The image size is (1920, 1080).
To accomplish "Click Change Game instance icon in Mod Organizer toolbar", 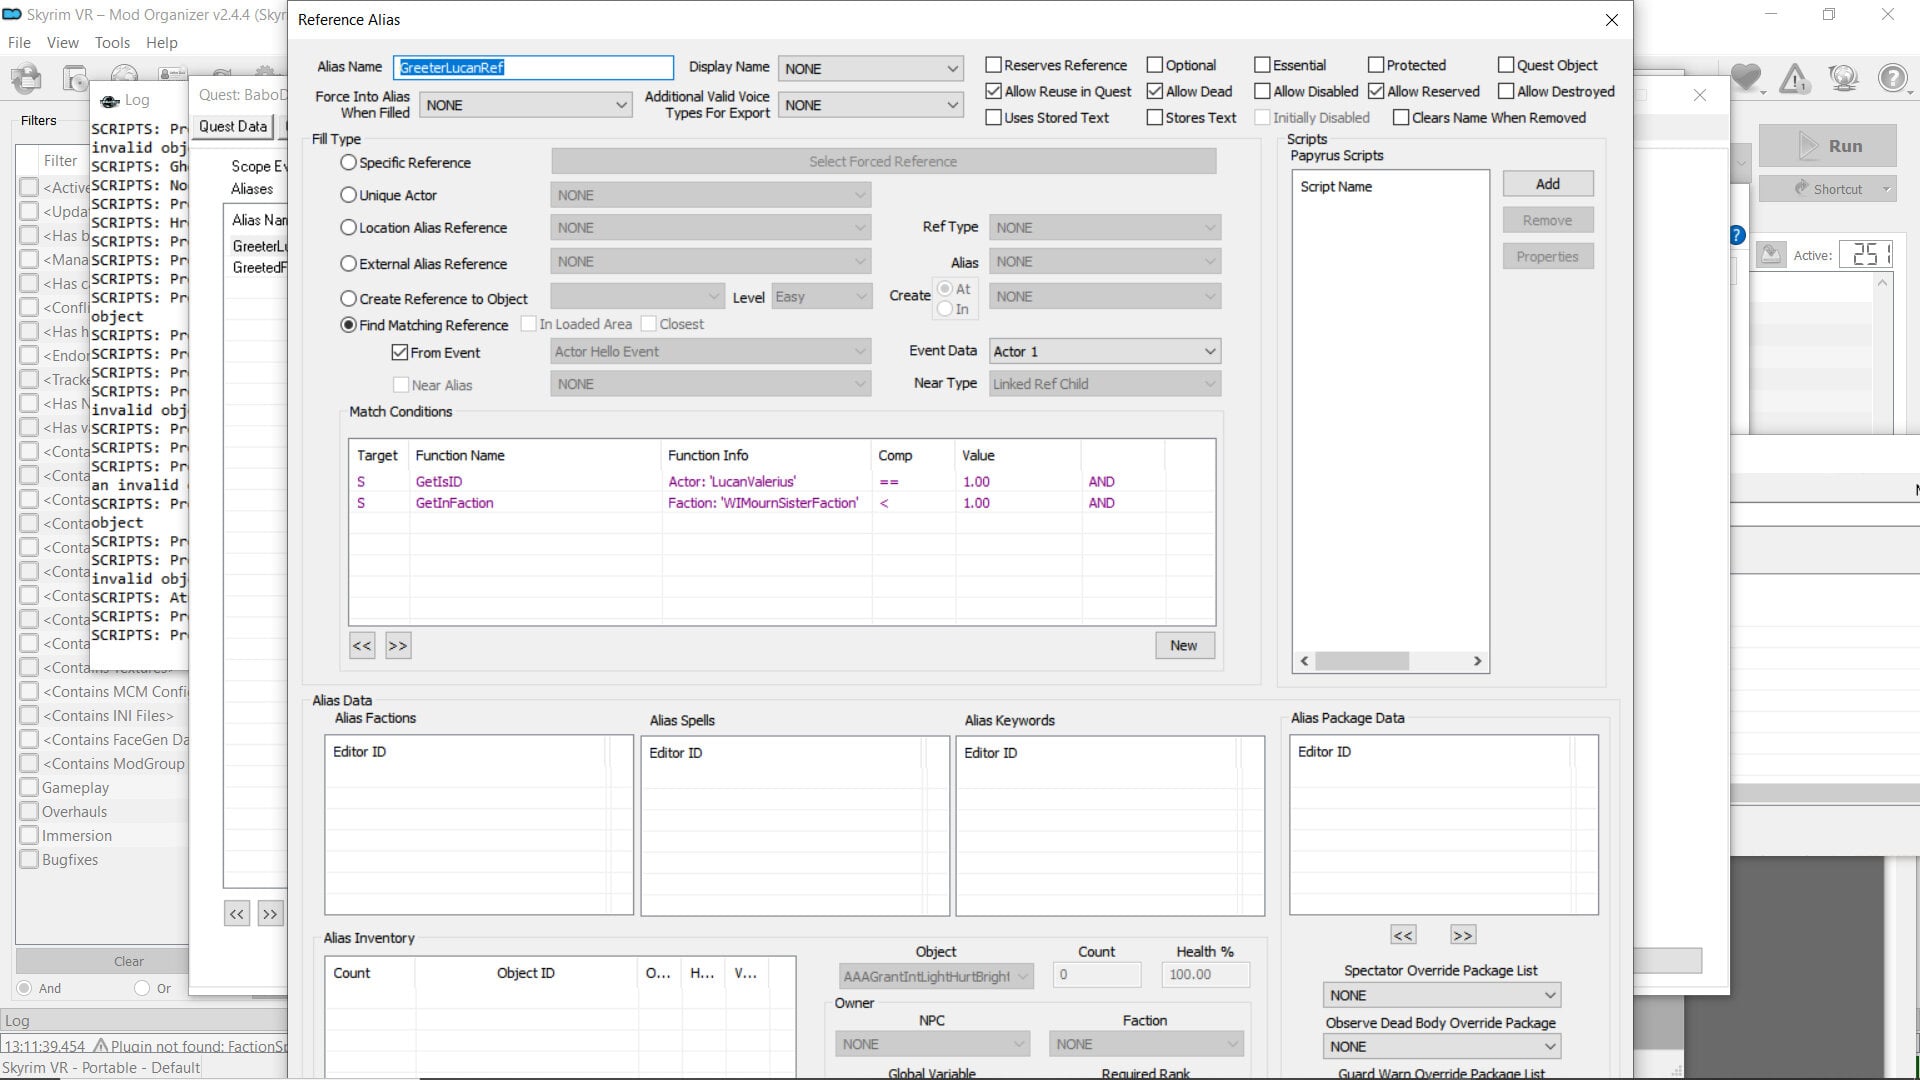I will coord(26,78).
